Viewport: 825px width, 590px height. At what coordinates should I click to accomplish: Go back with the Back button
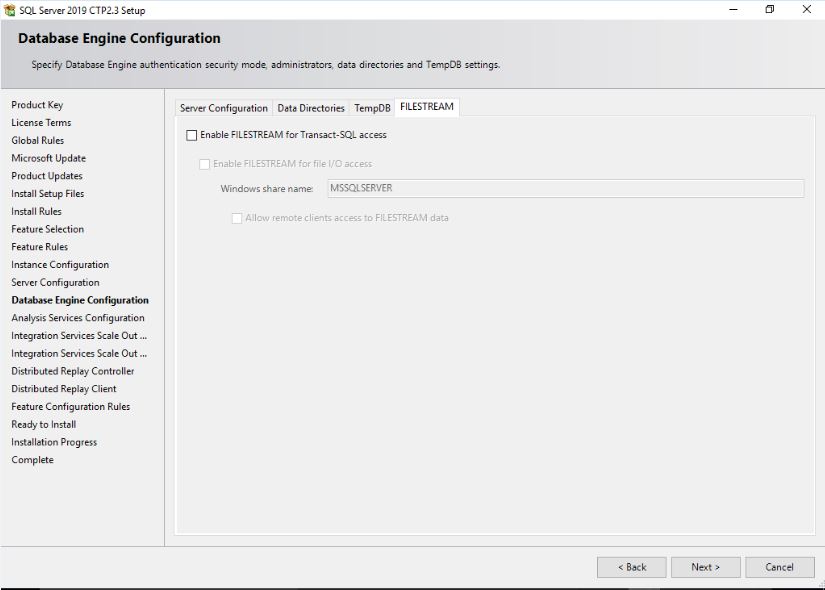tap(631, 567)
